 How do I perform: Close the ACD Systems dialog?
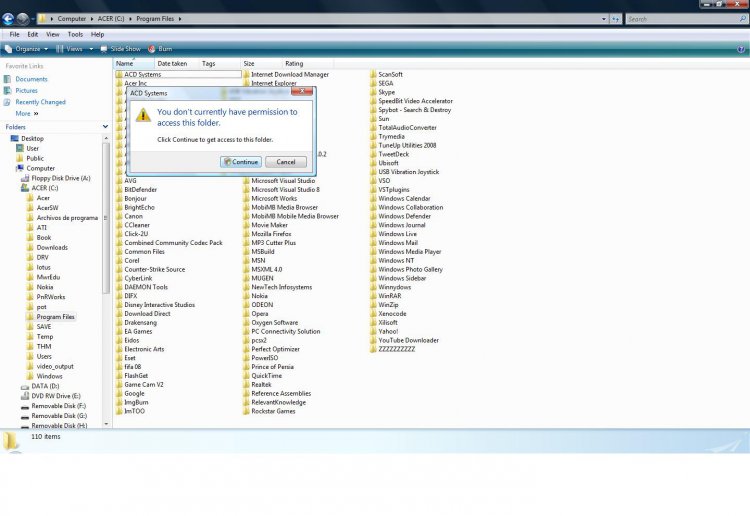click(302, 91)
